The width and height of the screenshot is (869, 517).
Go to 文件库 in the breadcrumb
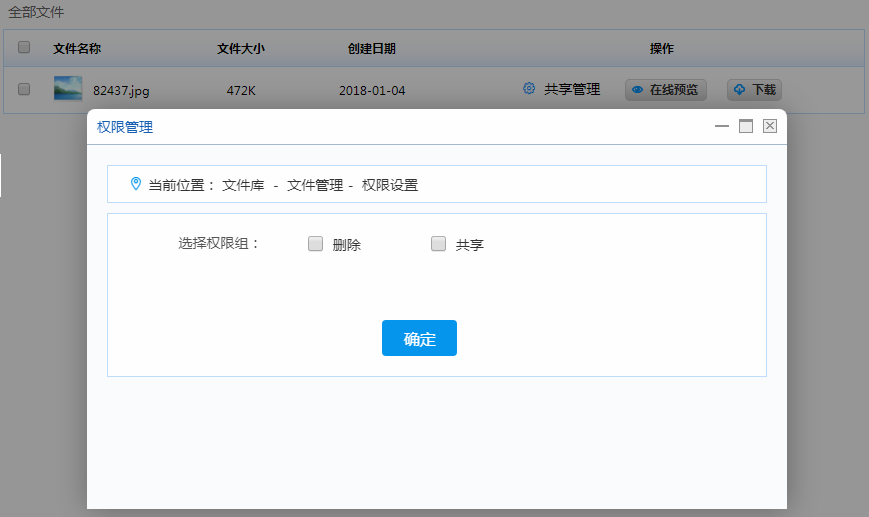(243, 185)
